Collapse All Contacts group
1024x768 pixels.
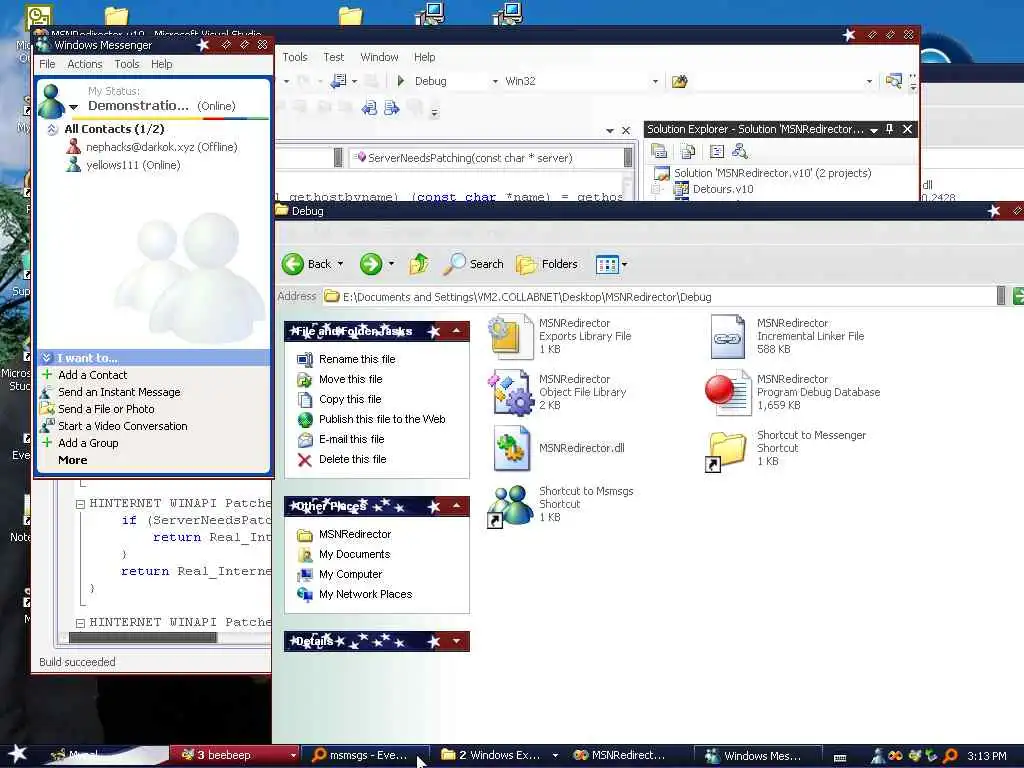[52, 129]
